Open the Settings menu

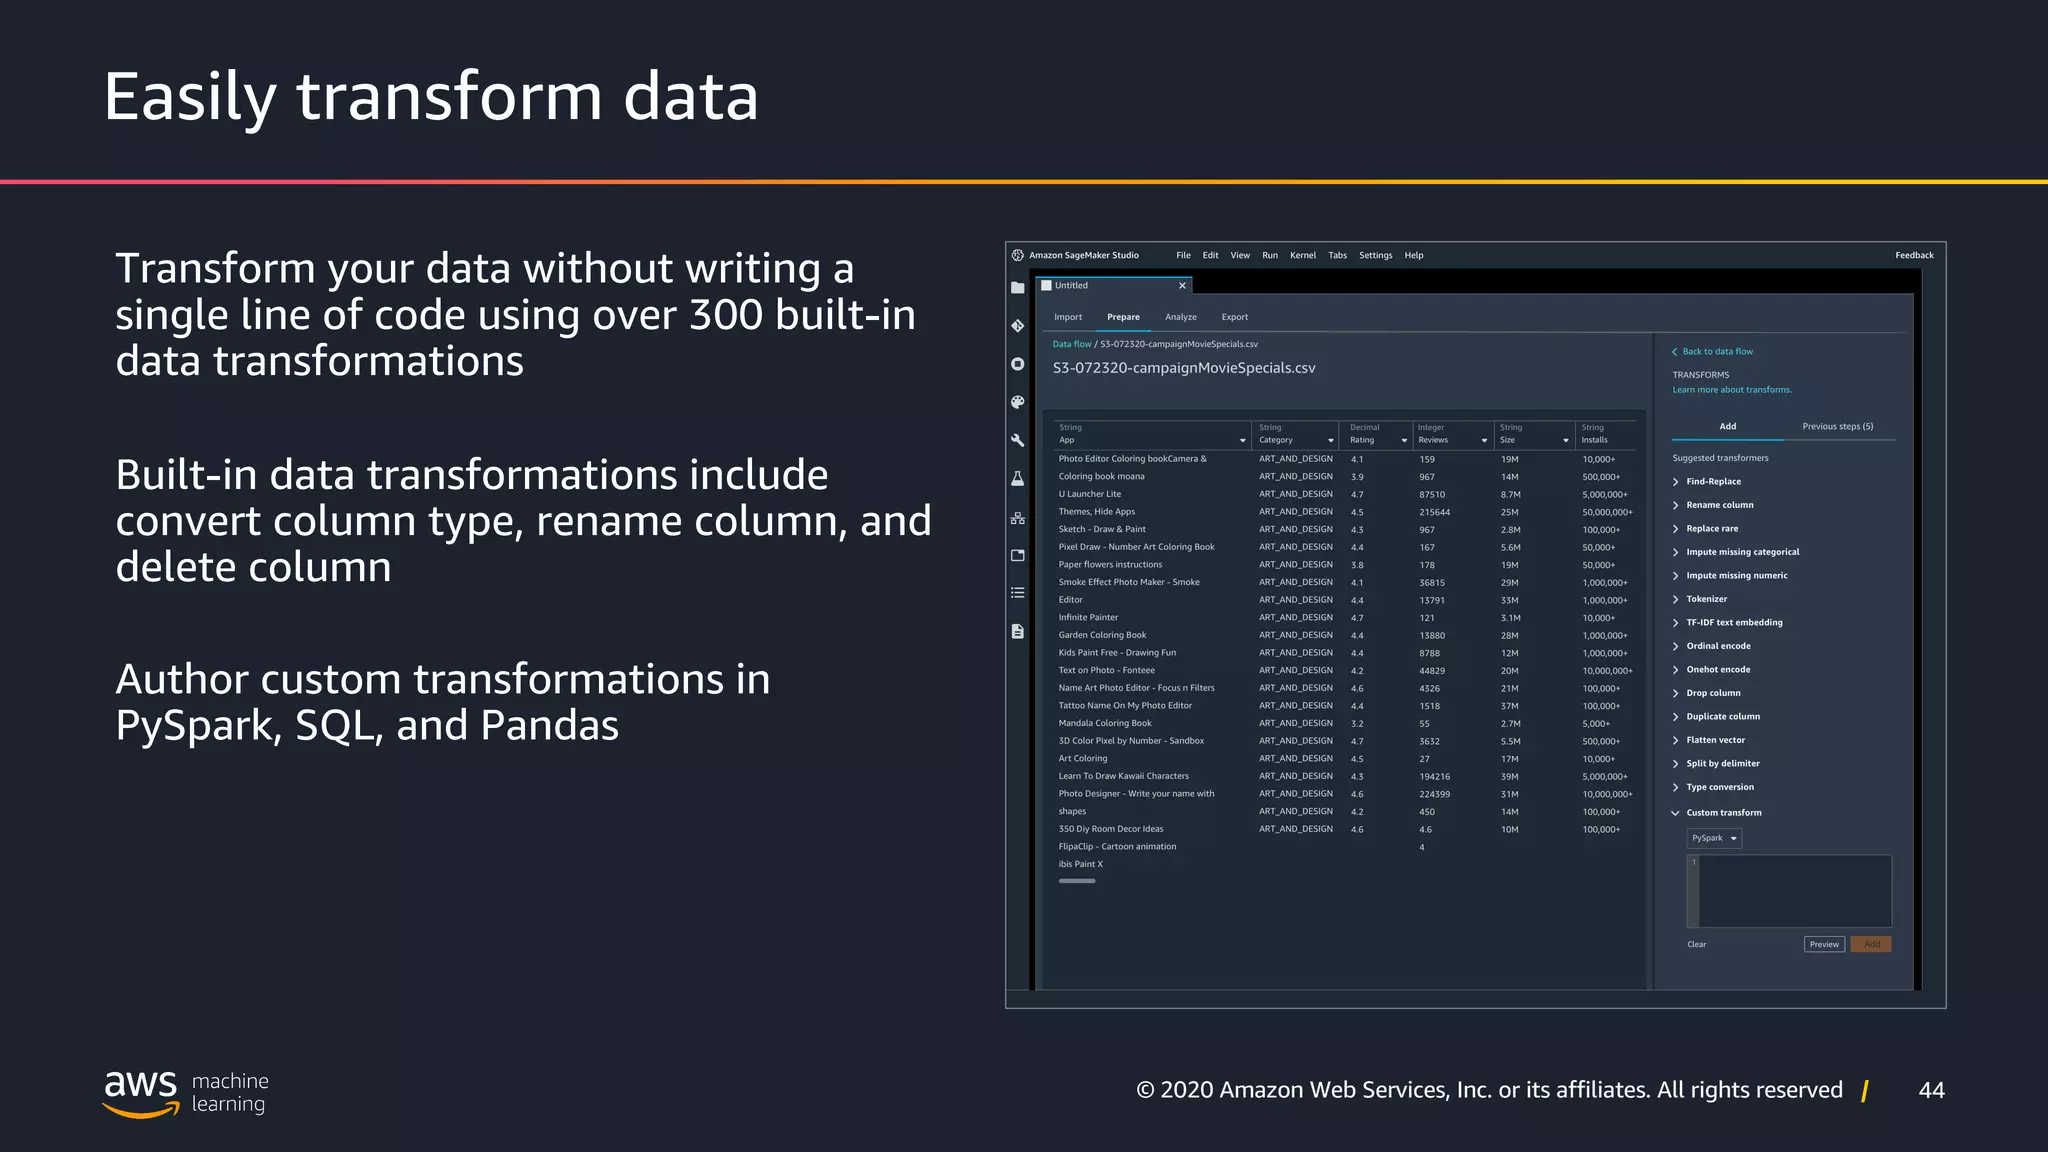[x=1375, y=255]
